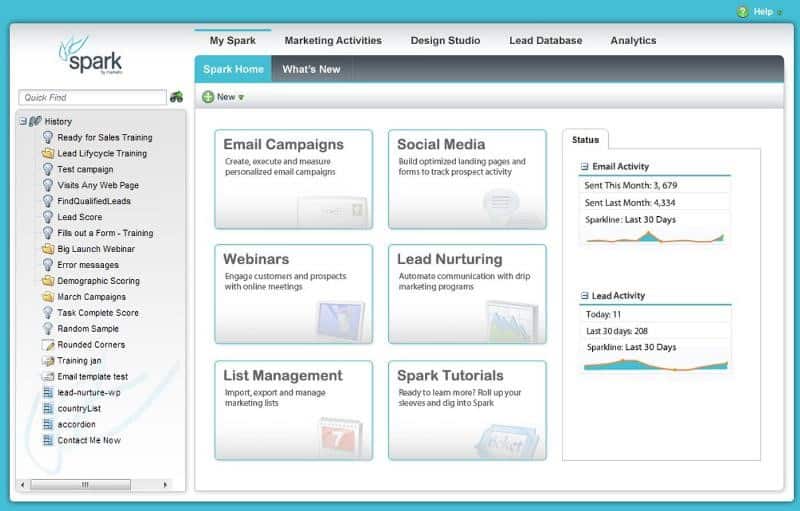Click folder icon beside March Campaigns

click(48, 296)
